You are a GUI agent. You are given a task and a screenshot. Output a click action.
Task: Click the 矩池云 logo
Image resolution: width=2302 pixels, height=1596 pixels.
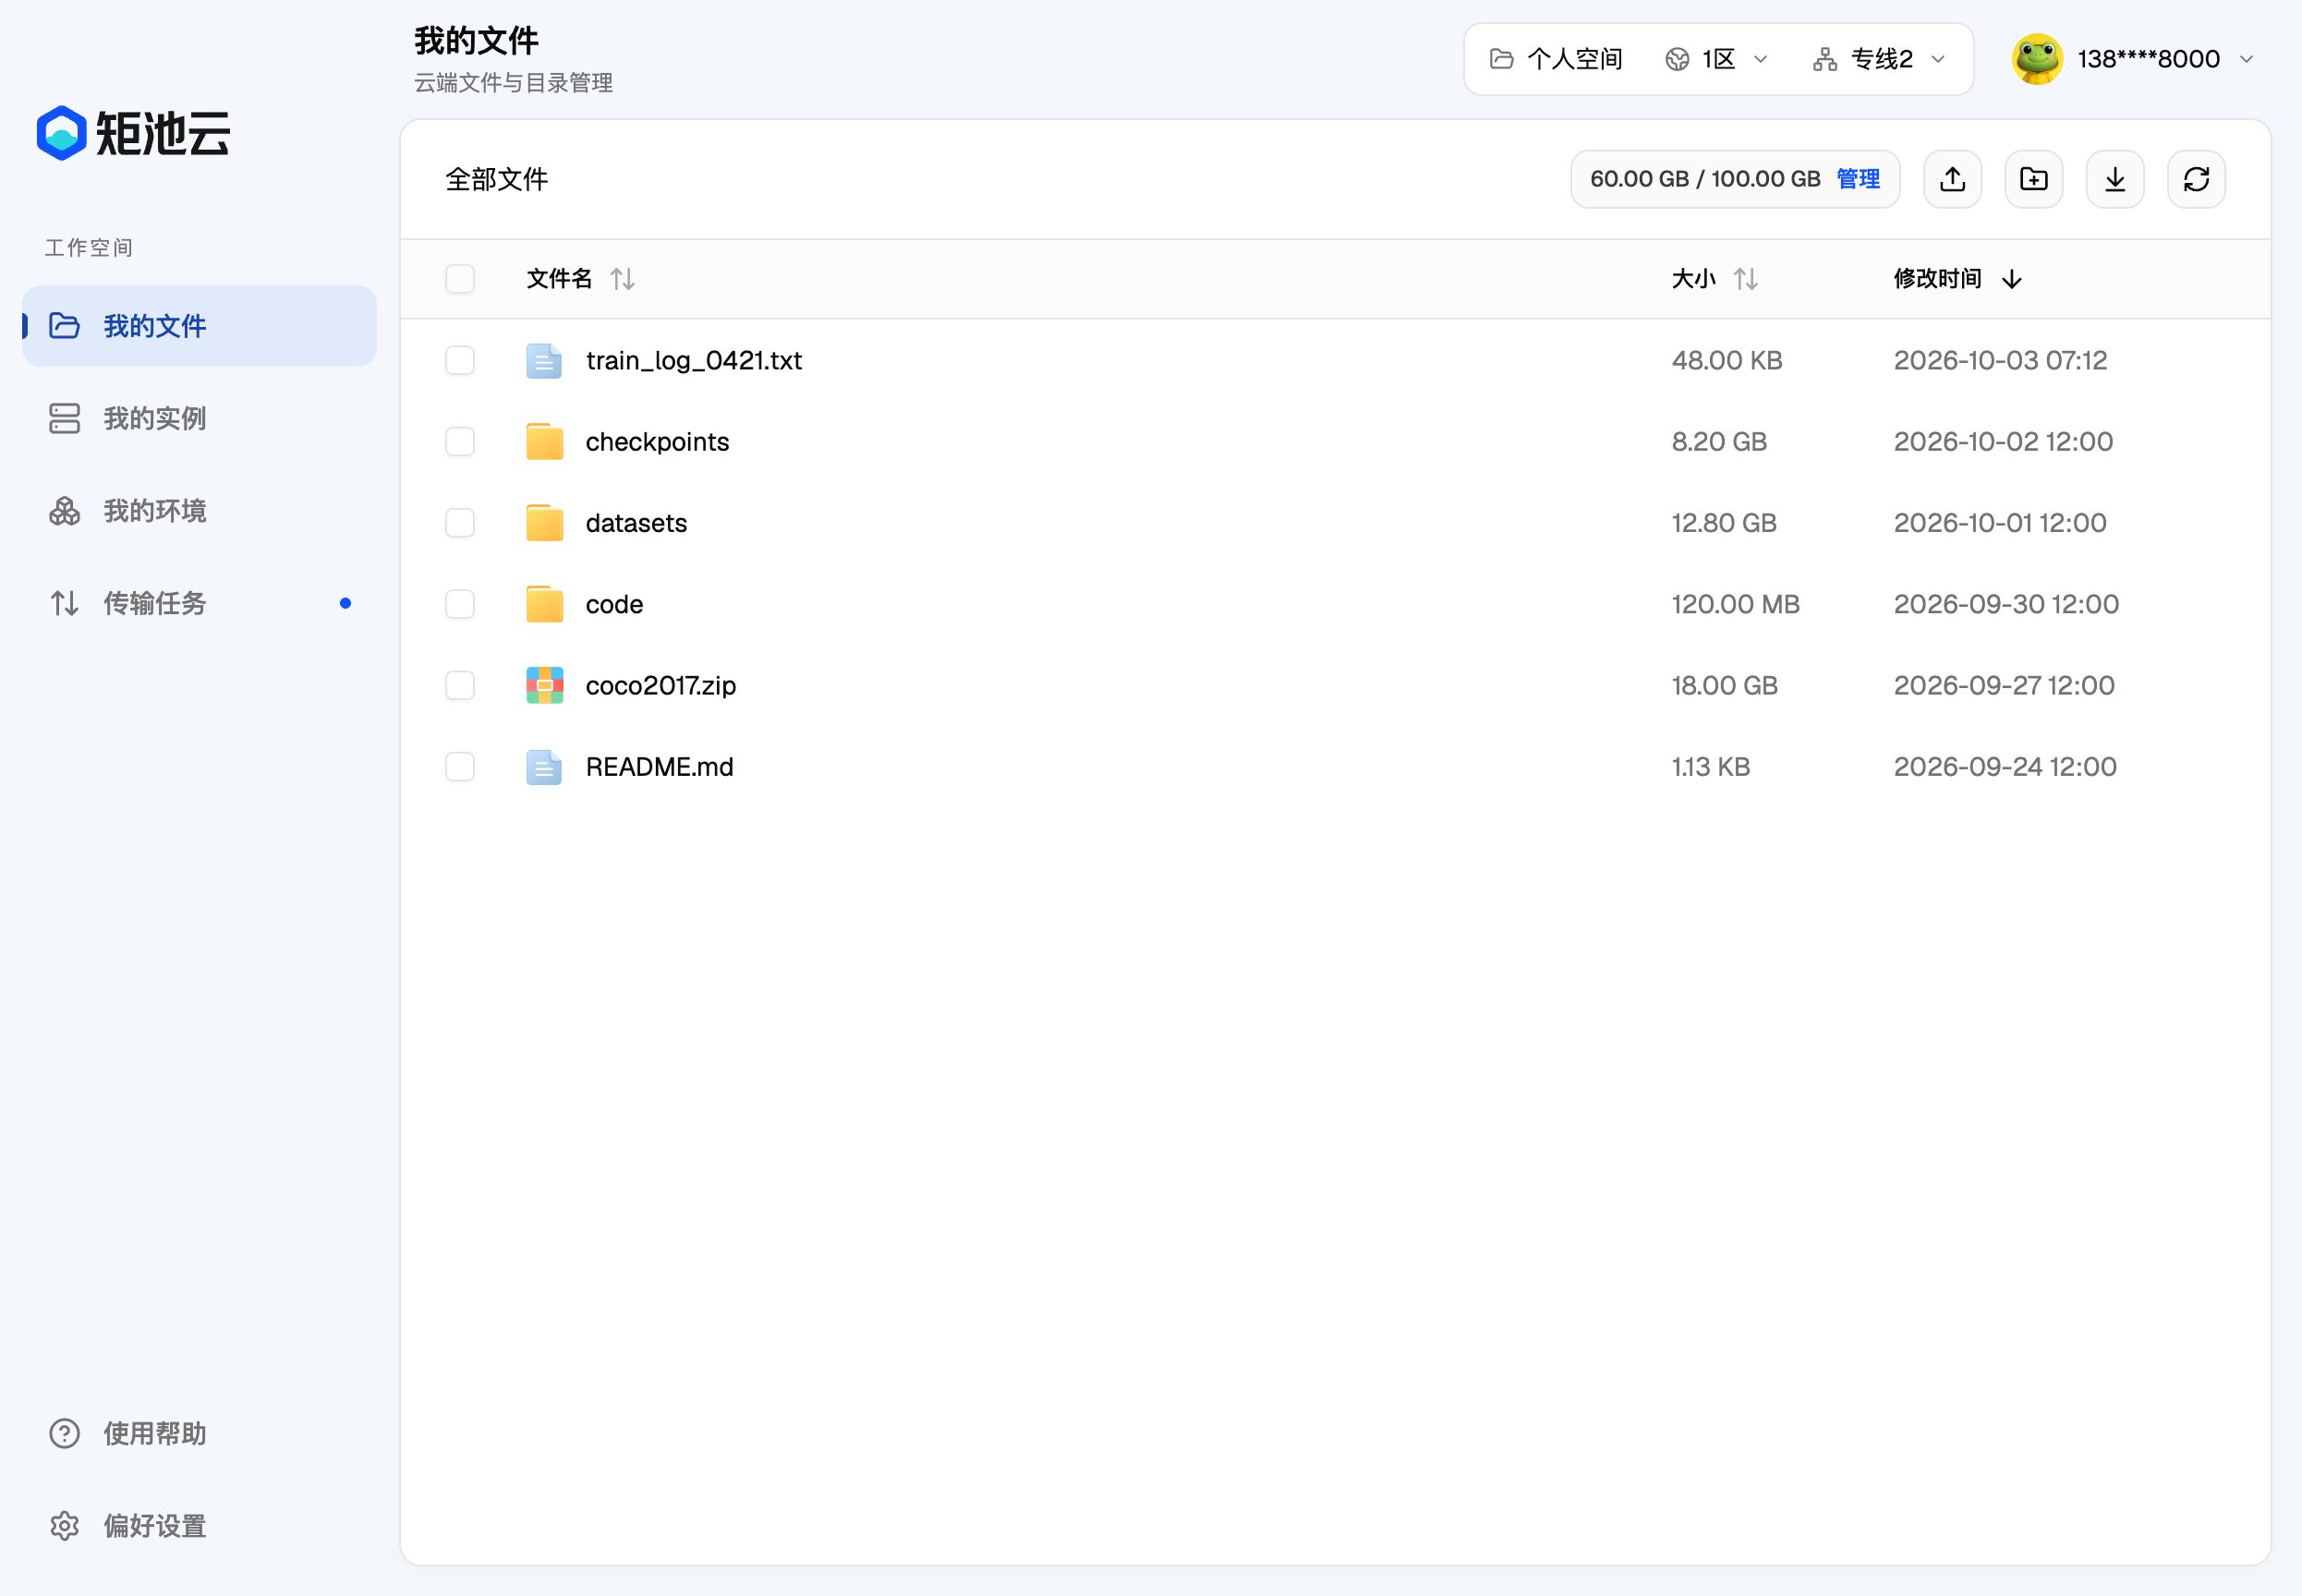coord(133,133)
